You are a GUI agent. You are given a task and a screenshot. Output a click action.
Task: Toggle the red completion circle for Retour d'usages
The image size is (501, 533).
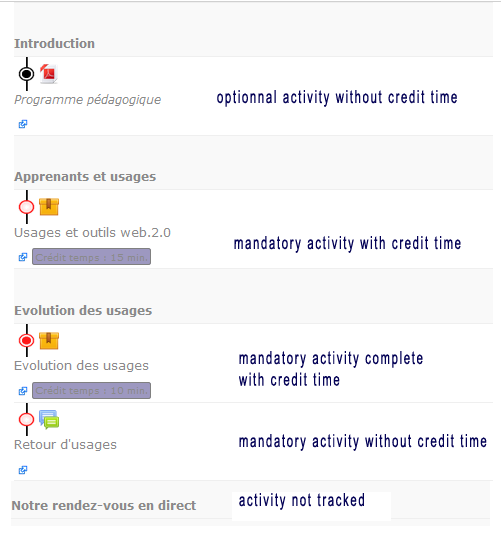pyautogui.click(x=27, y=420)
